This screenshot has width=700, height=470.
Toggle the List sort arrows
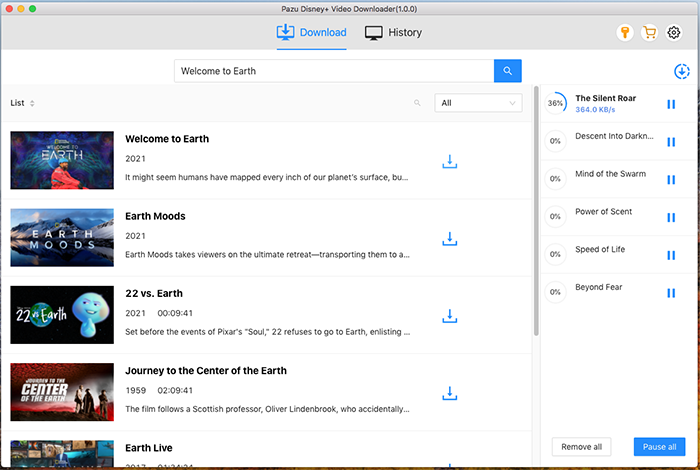pyautogui.click(x=32, y=103)
